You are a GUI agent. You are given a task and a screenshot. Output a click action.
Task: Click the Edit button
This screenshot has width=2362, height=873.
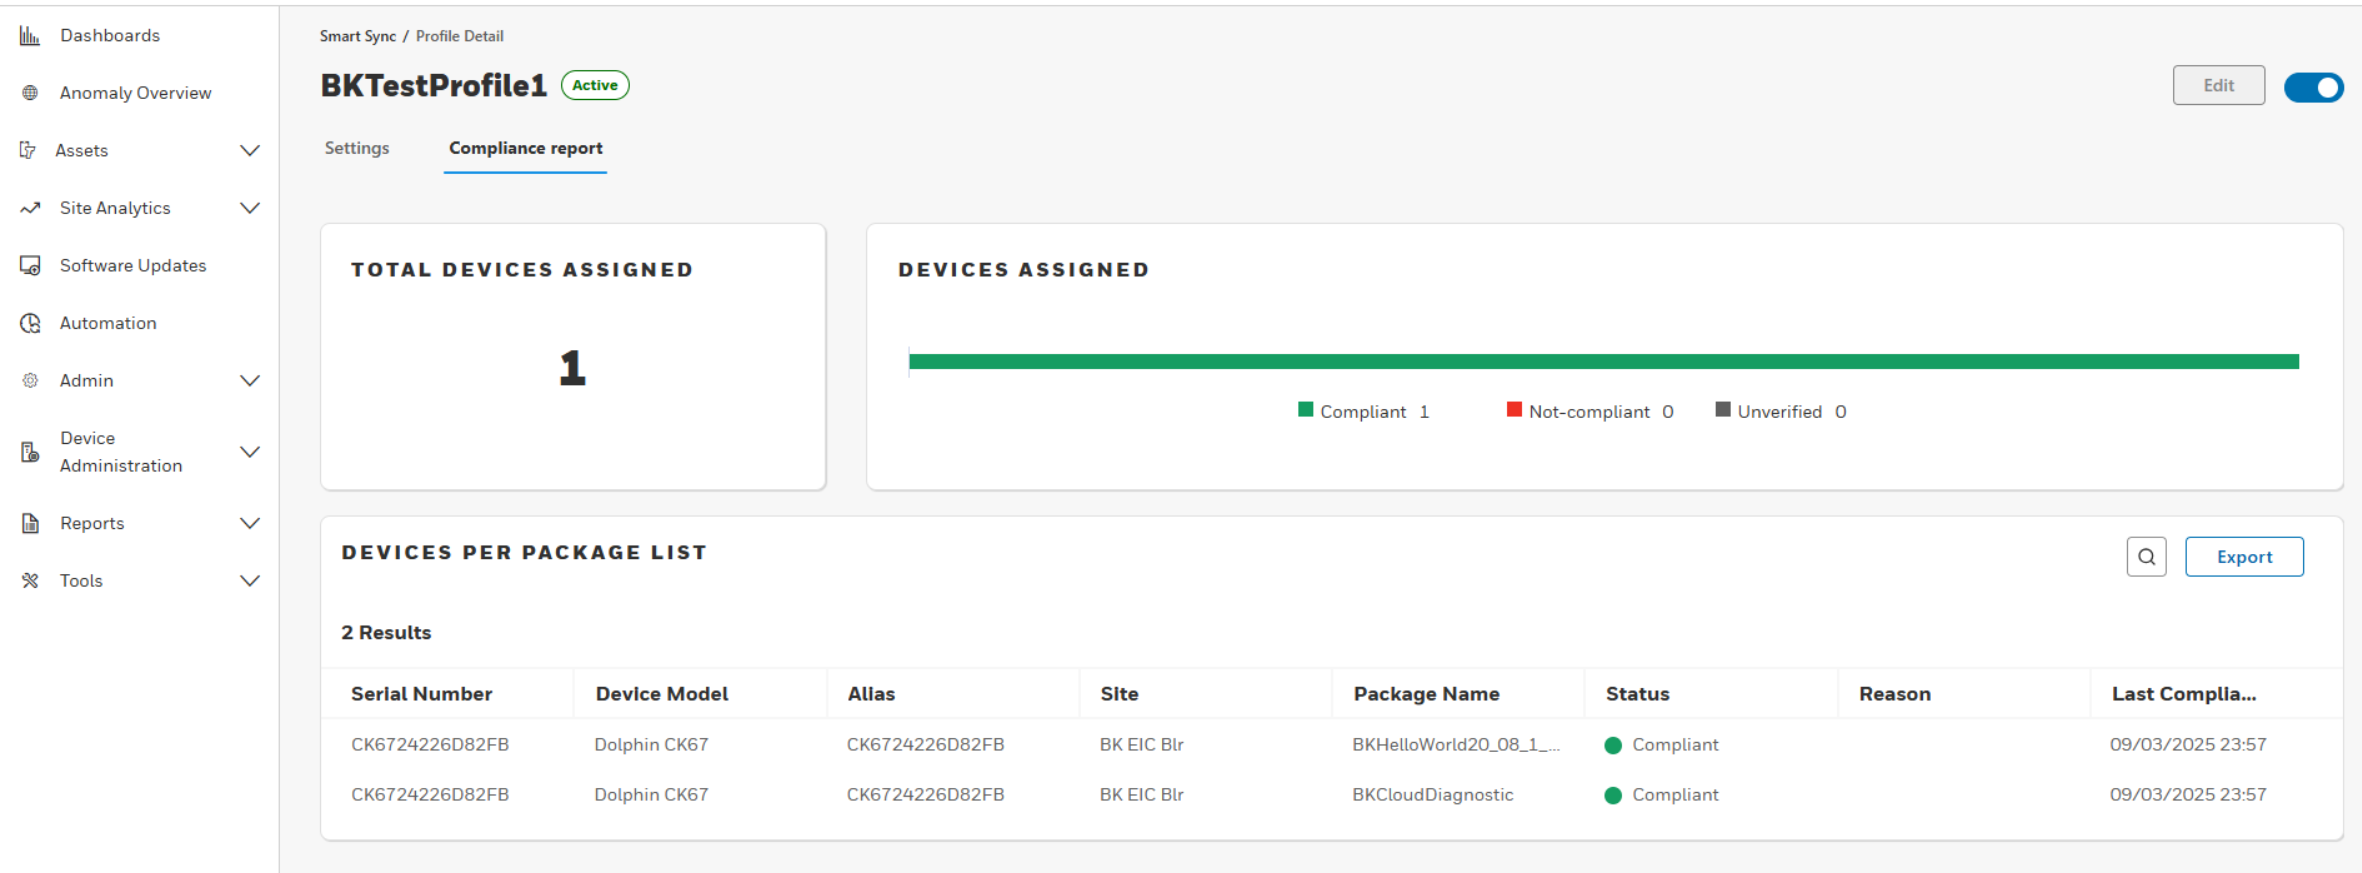pos(2218,85)
